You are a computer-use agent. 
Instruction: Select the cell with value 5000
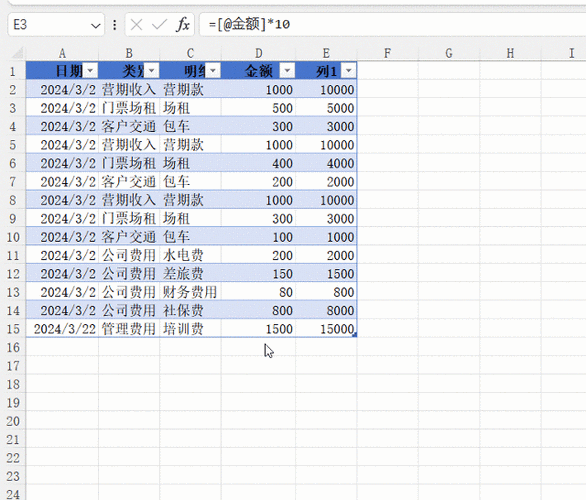click(326, 108)
